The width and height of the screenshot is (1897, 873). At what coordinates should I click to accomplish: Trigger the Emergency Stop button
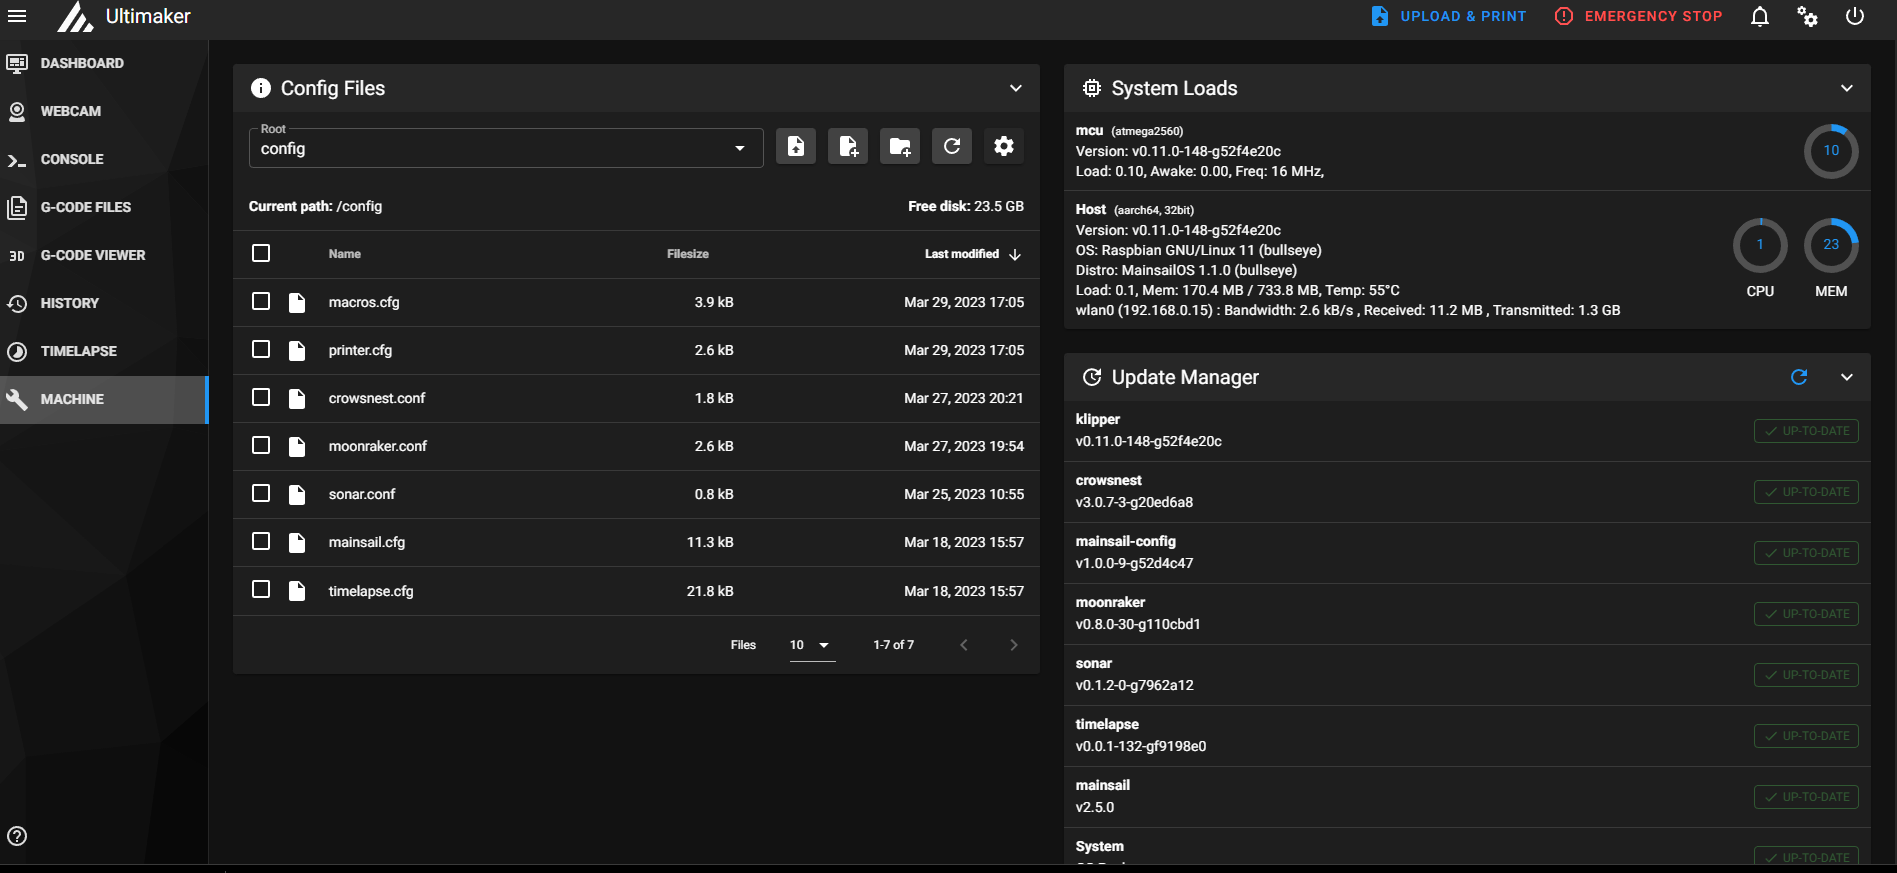click(1639, 16)
